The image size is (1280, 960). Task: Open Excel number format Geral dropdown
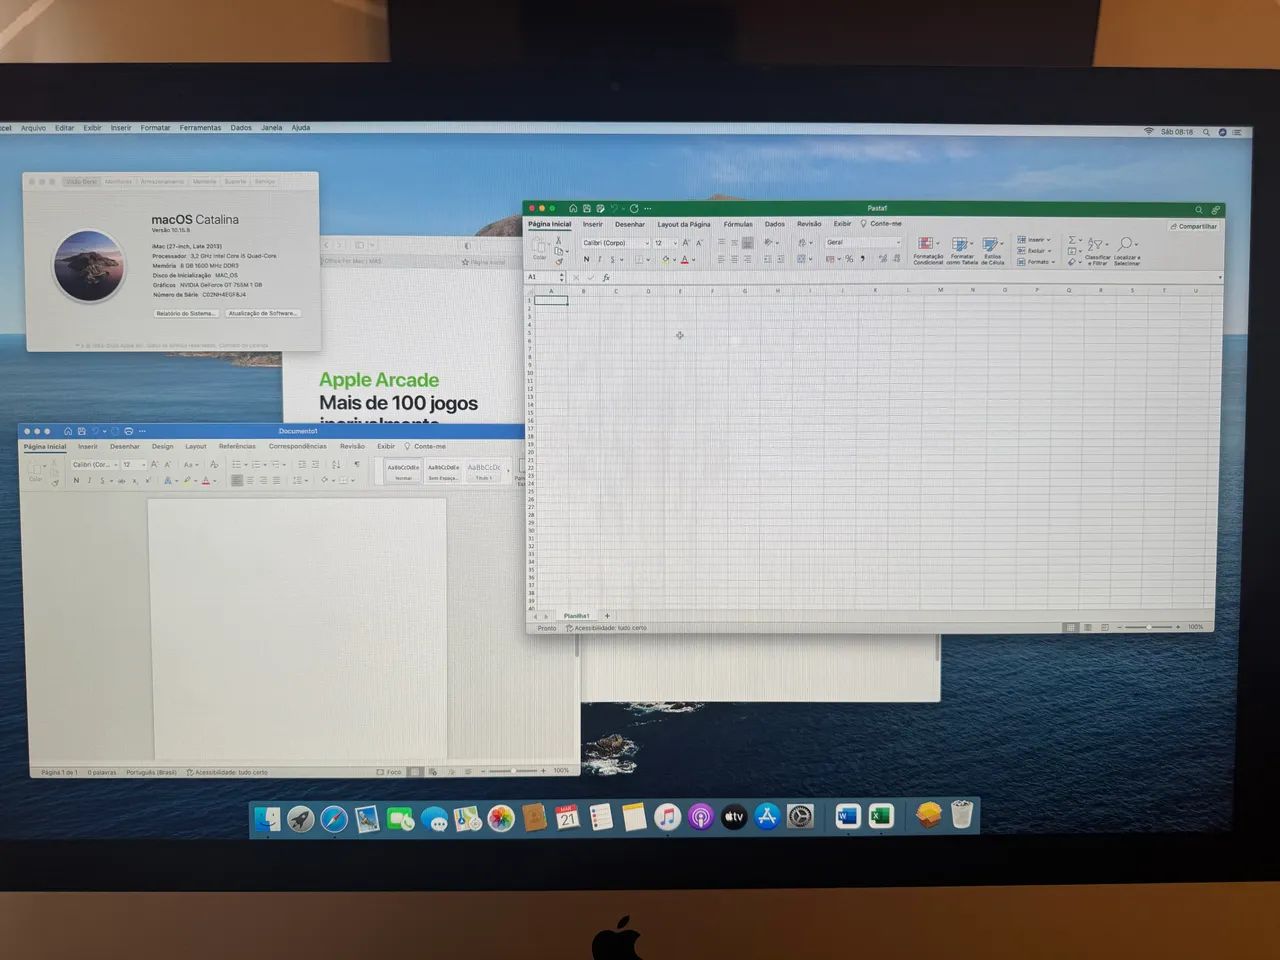click(863, 242)
